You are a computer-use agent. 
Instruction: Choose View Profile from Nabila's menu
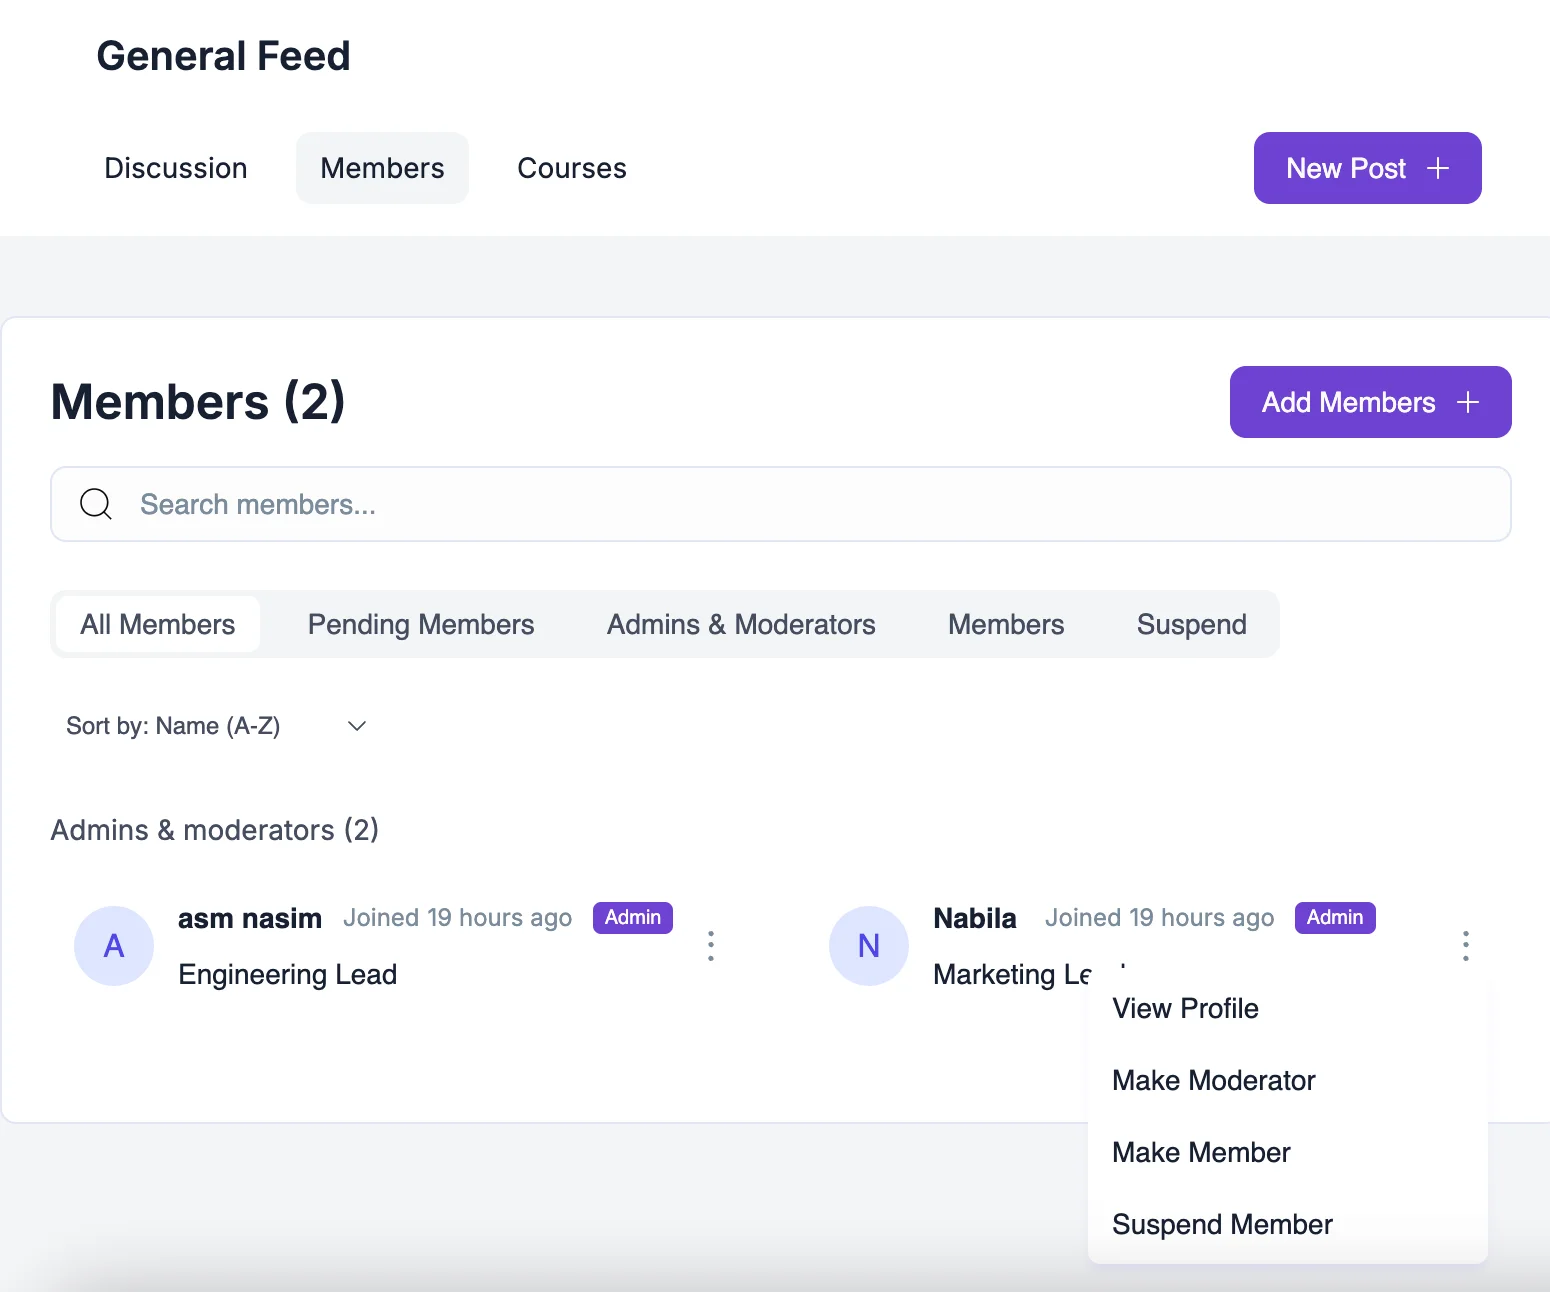(x=1185, y=1008)
